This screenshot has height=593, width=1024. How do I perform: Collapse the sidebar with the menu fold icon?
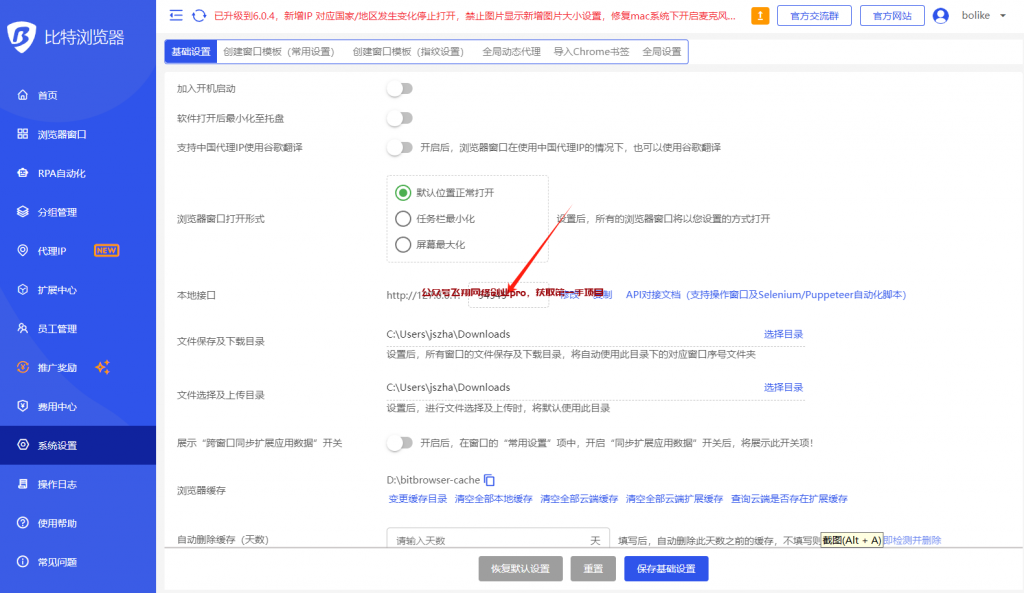click(x=177, y=15)
